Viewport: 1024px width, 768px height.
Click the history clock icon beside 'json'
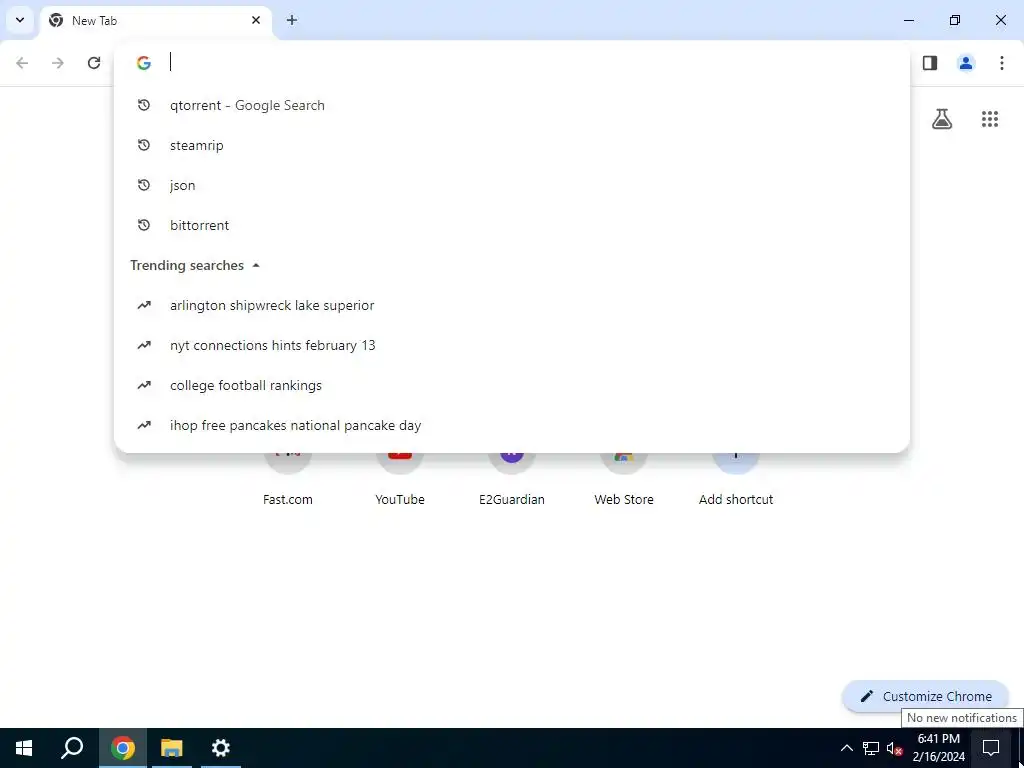tap(144, 185)
